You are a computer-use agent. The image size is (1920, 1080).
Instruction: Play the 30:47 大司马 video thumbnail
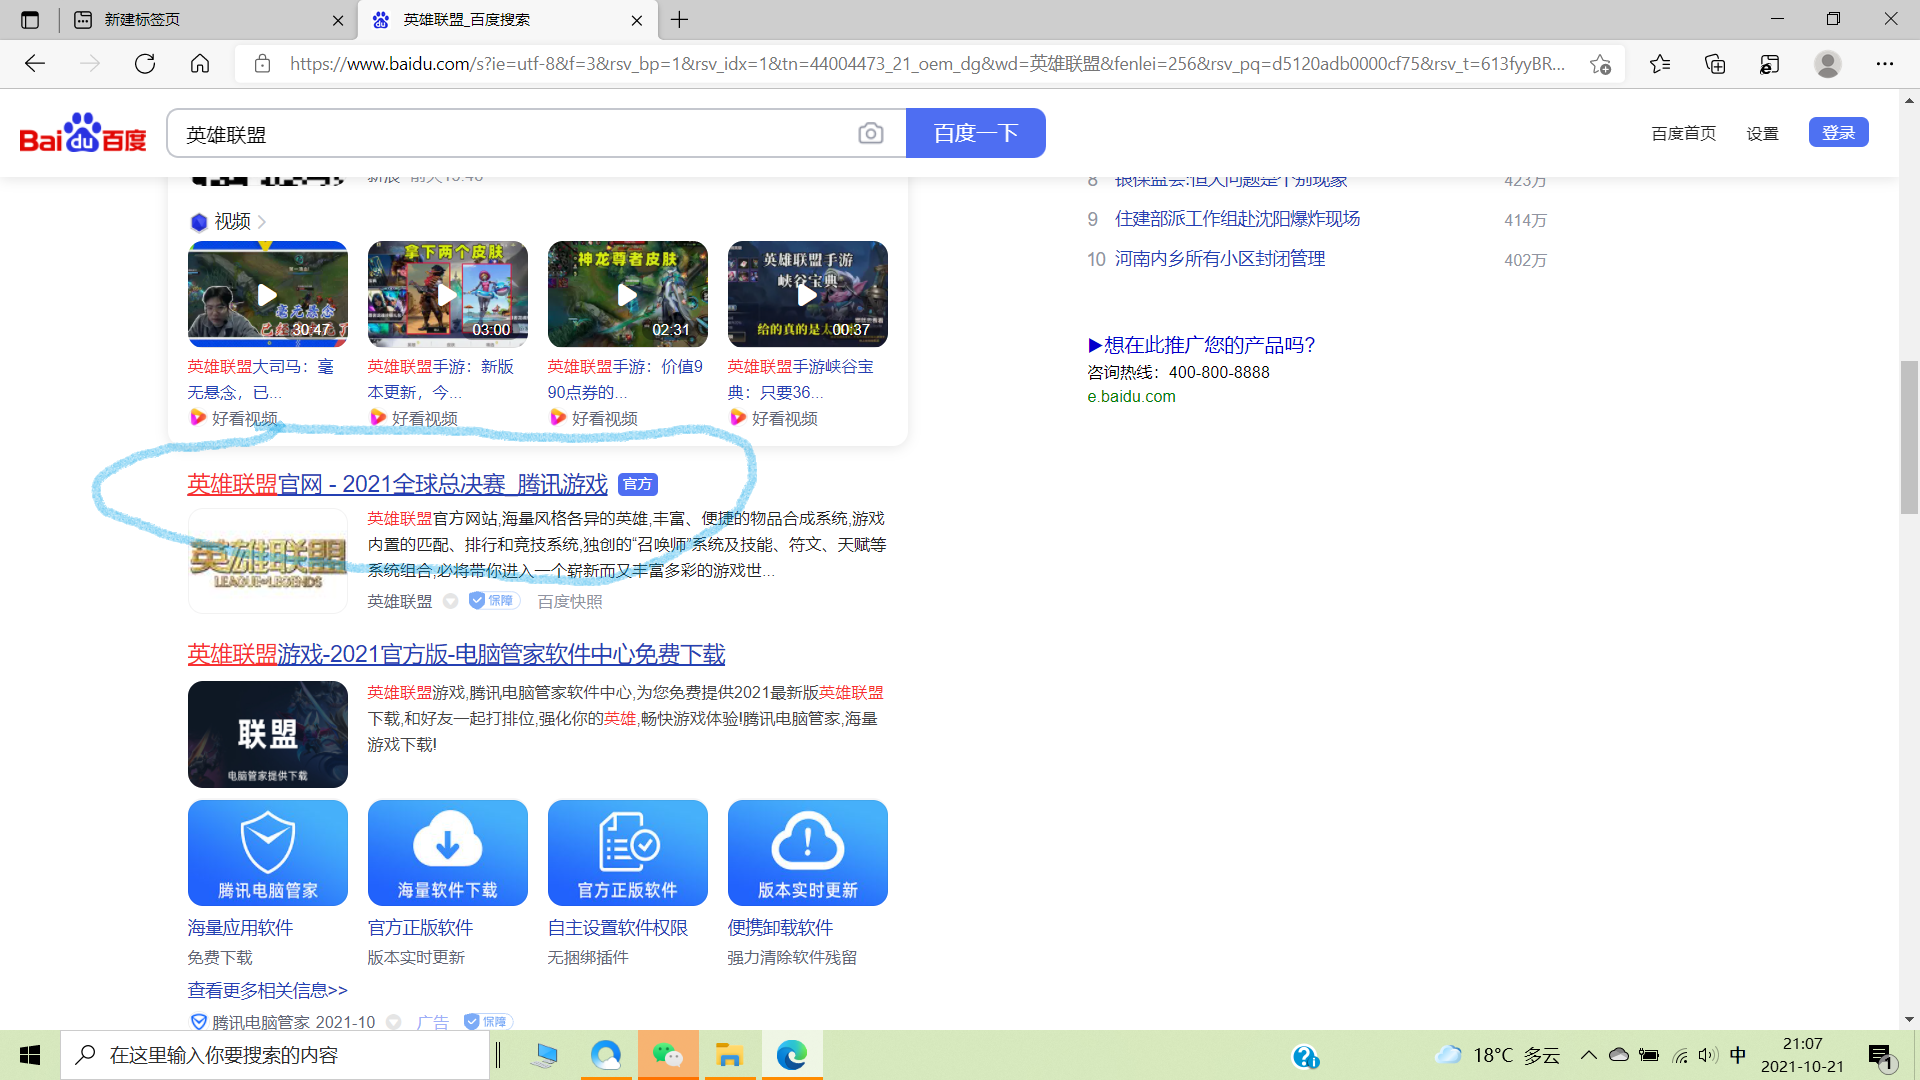268,294
